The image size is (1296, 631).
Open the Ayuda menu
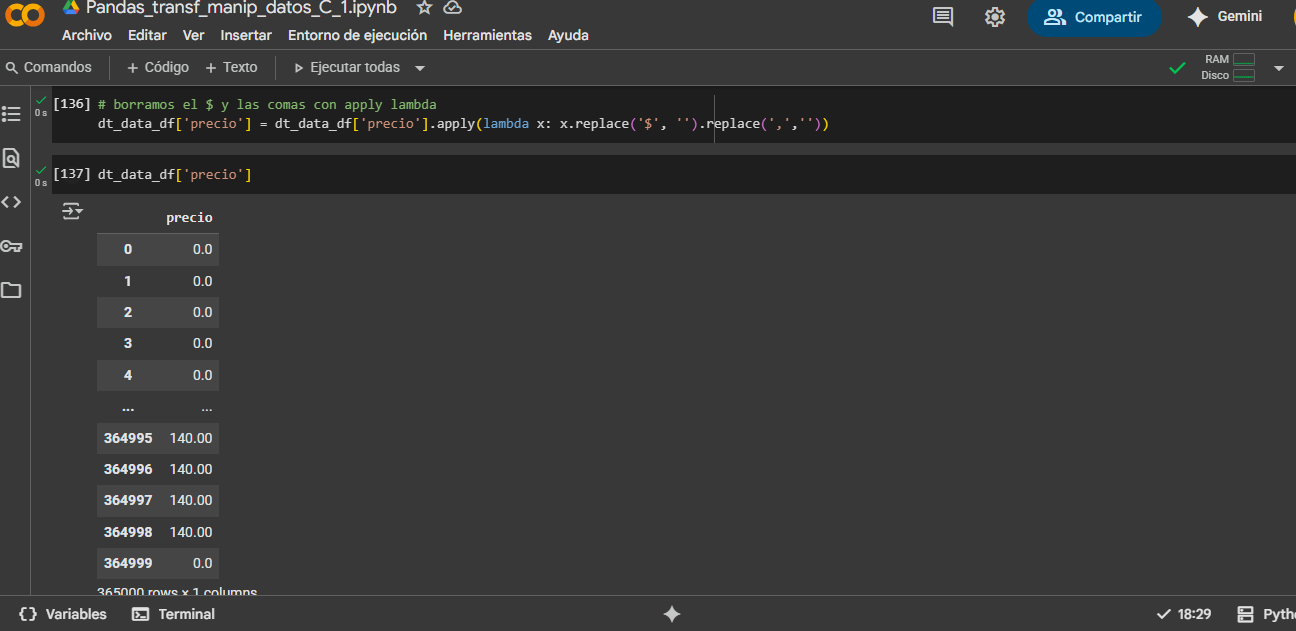[x=568, y=35]
